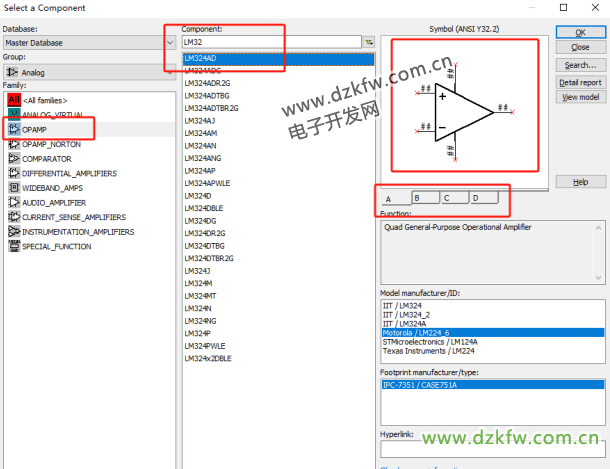Select LM324AJ in the component list
Viewport: 610px width, 469px height.
coord(200,120)
